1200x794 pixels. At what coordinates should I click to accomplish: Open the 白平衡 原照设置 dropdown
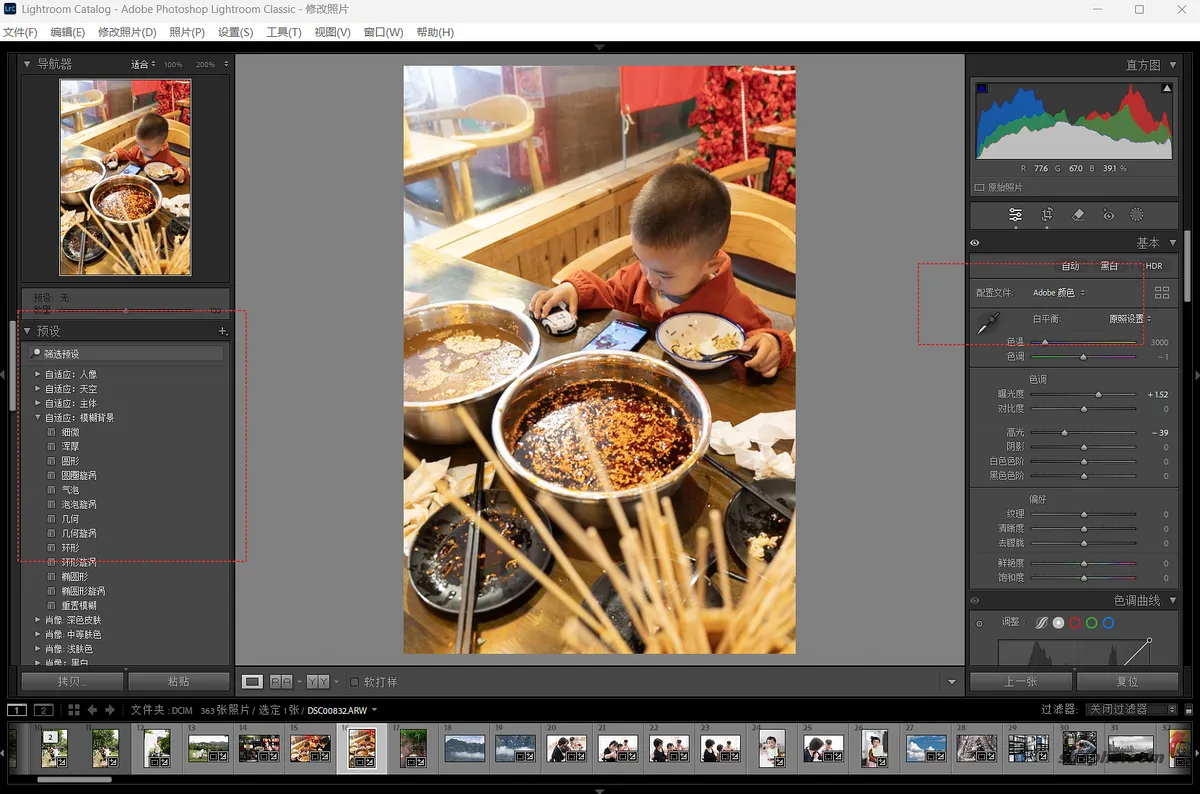coord(1125,318)
